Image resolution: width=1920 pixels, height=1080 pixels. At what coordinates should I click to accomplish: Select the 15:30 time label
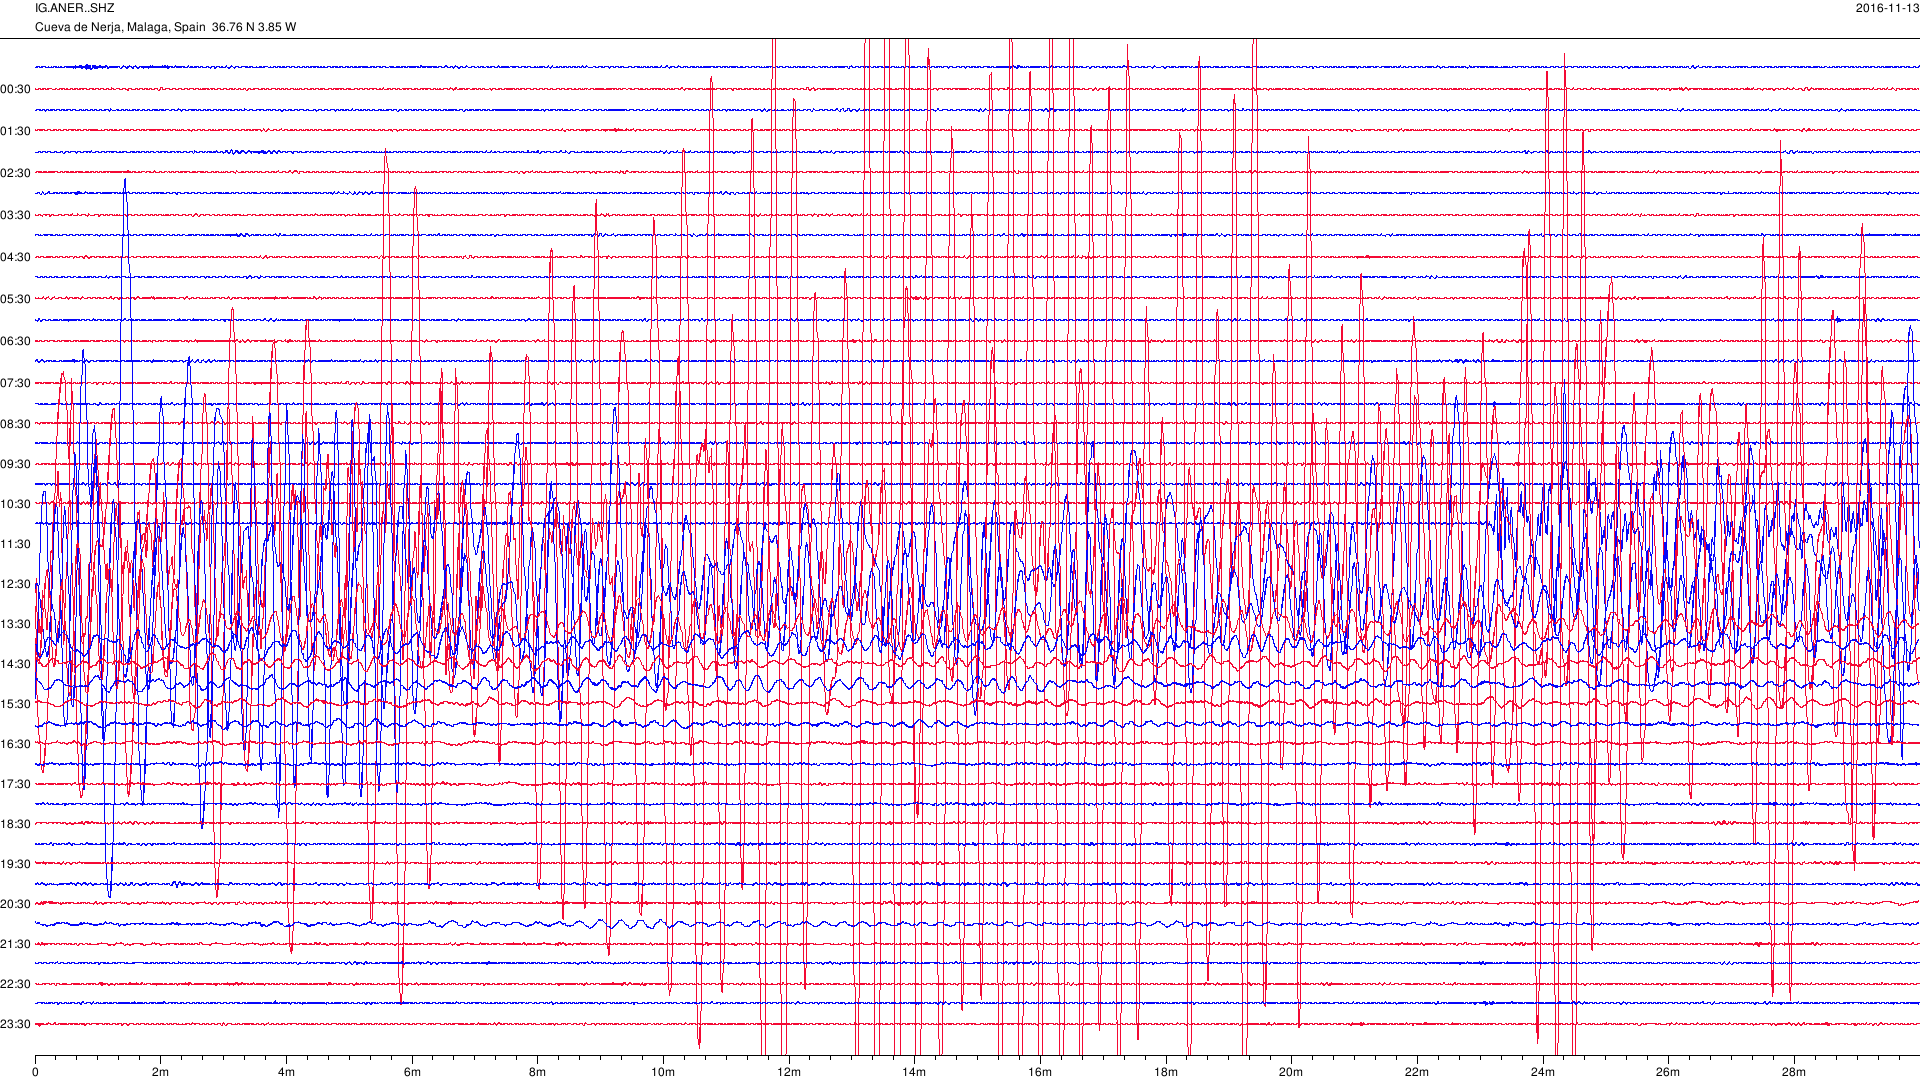point(16,704)
